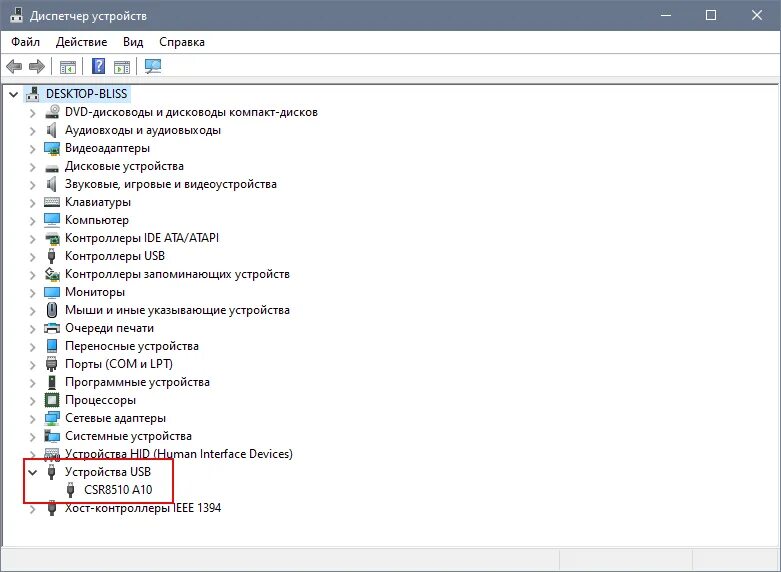Click the toolbar Forward arrow
The width and height of the screenshot is (781, 572).
[x=37, y=66]
